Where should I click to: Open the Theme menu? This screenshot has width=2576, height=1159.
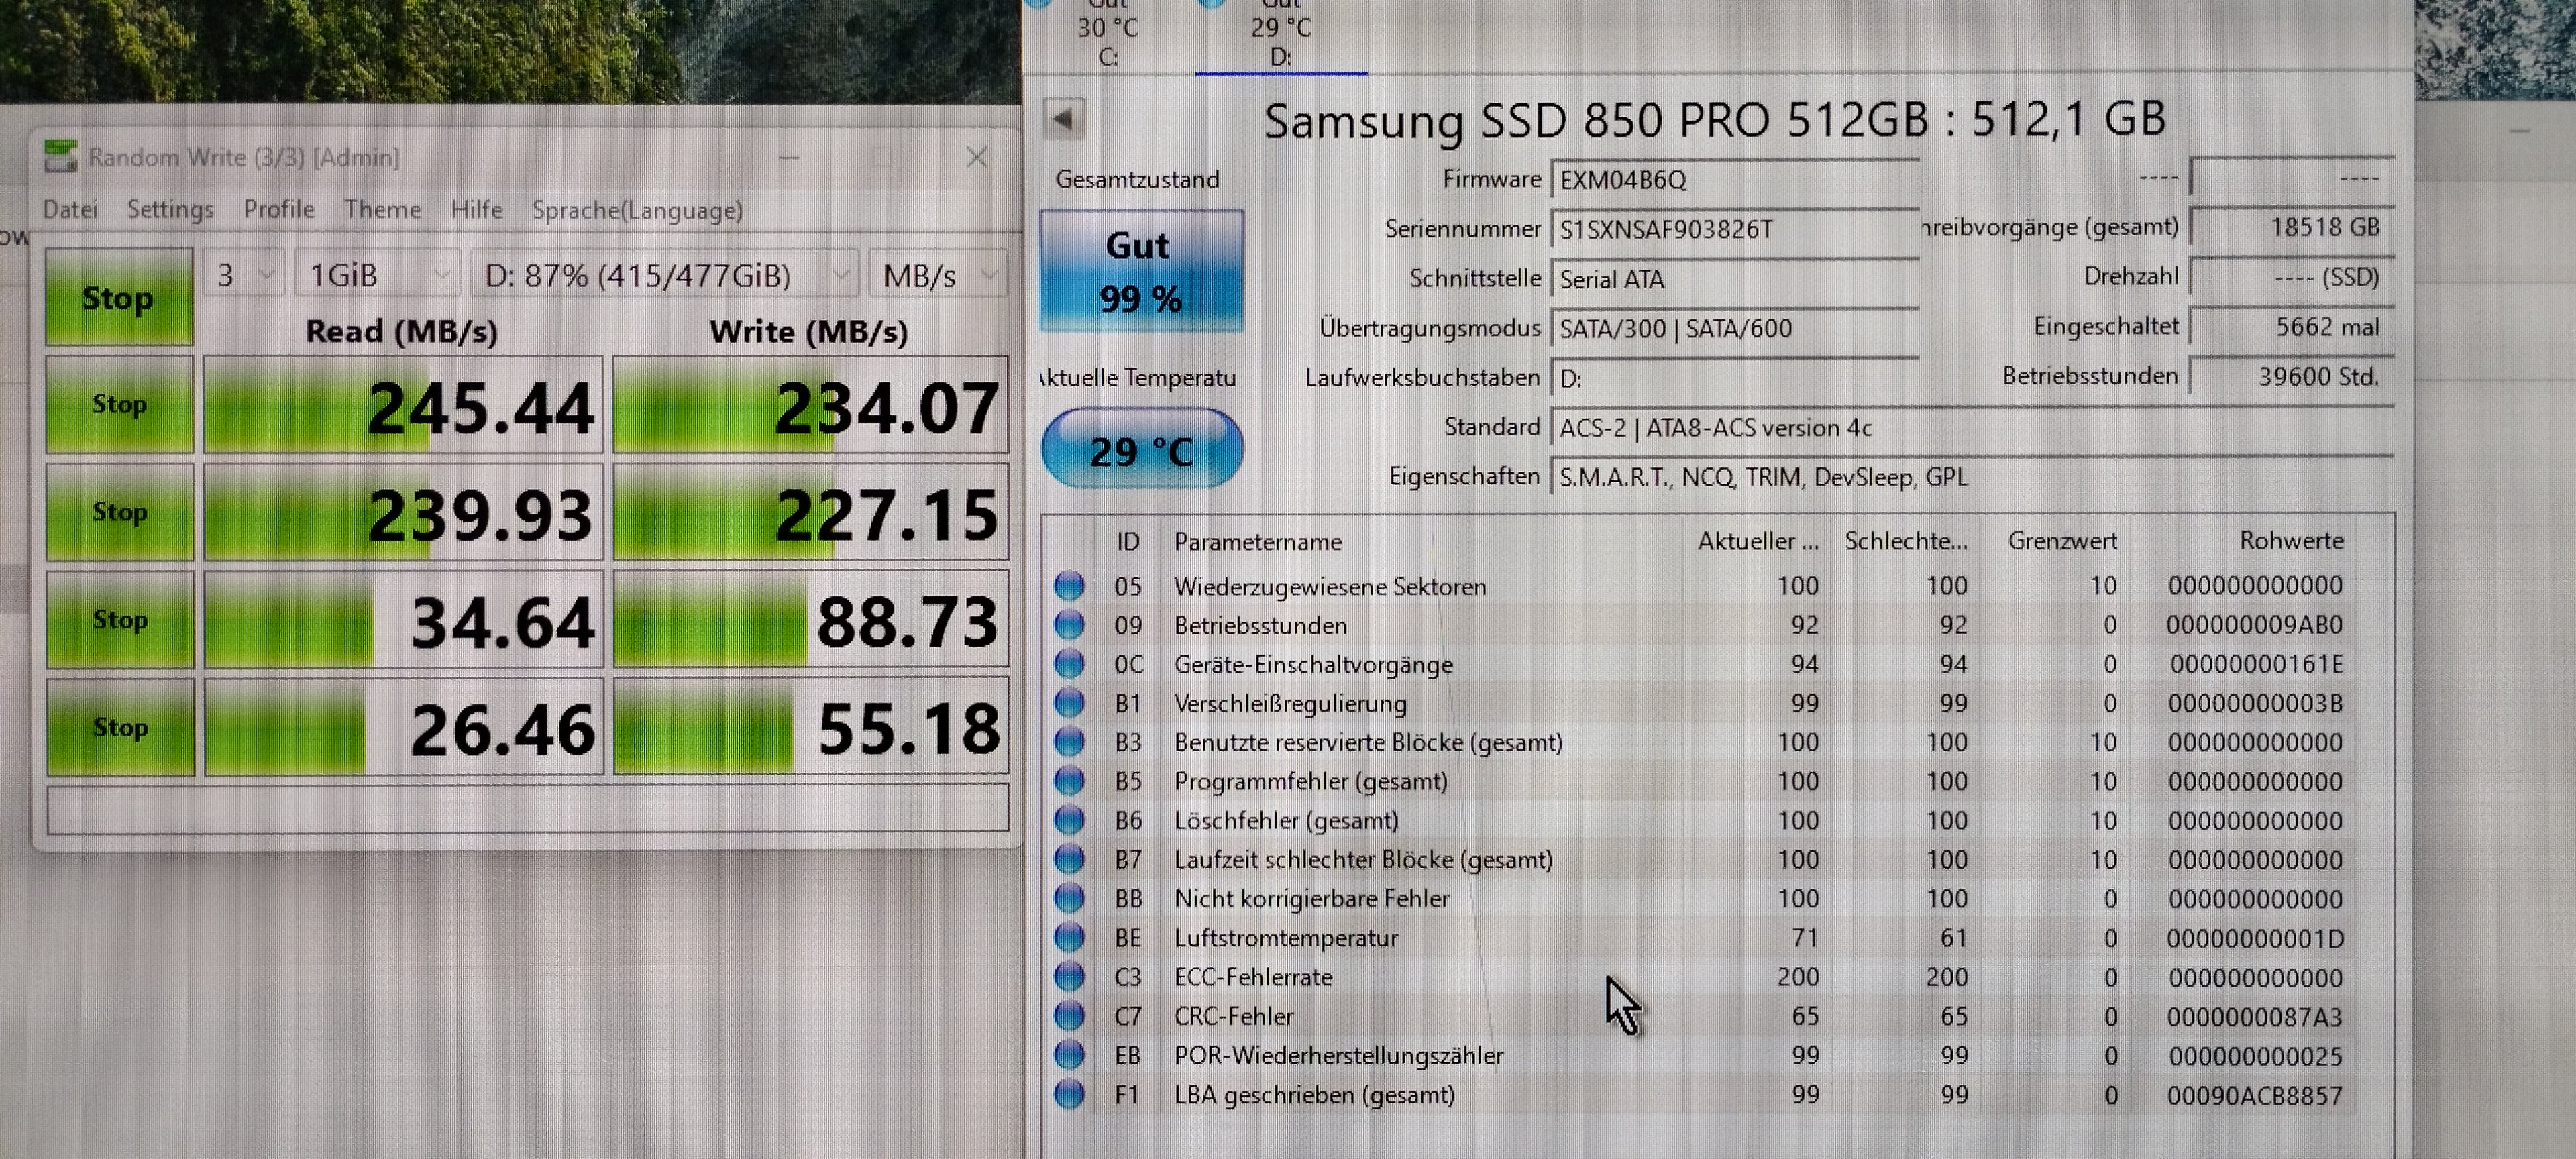pos(382,210)
